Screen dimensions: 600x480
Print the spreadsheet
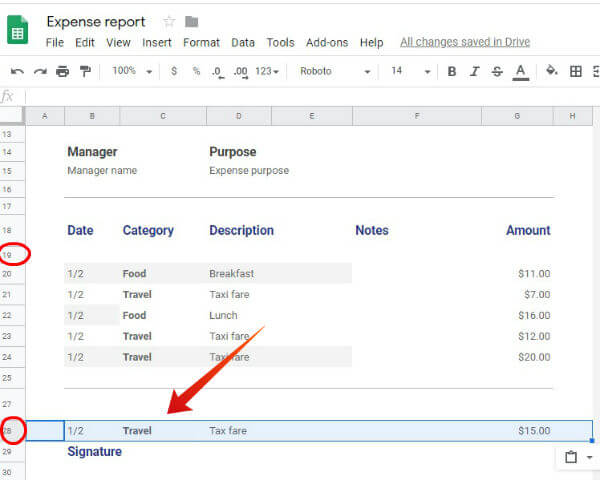(x=62, y=71)
